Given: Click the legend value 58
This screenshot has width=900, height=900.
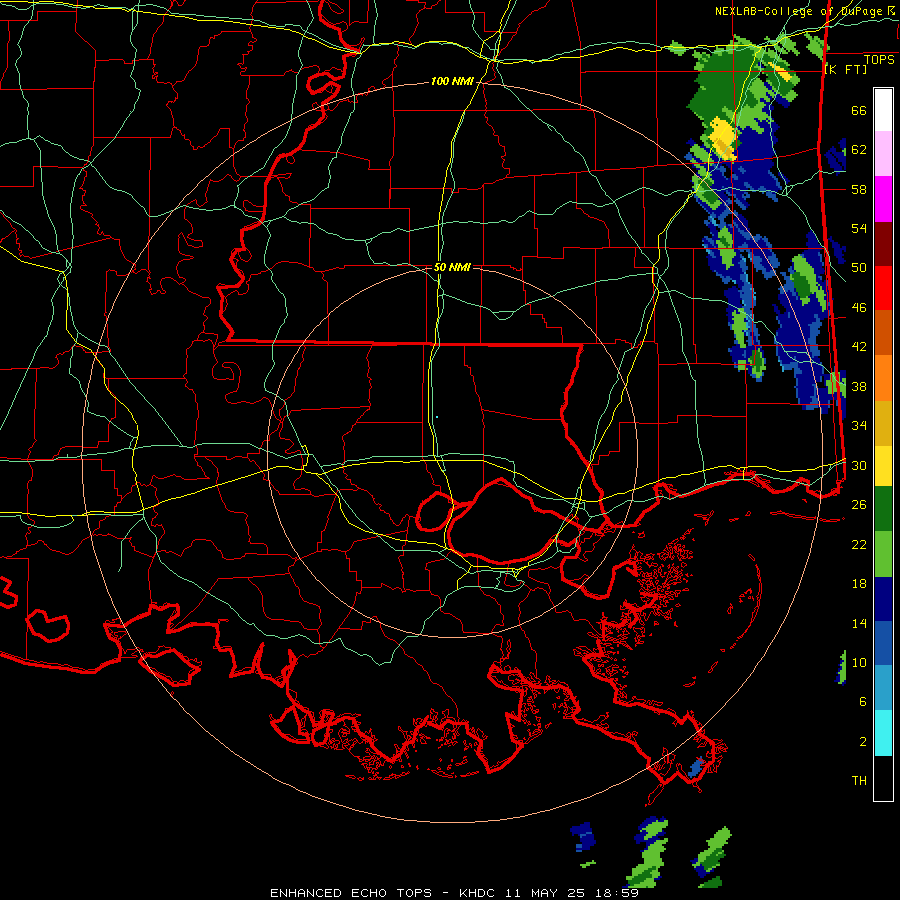Looking at the screenshot, I should tap(859, 189).
